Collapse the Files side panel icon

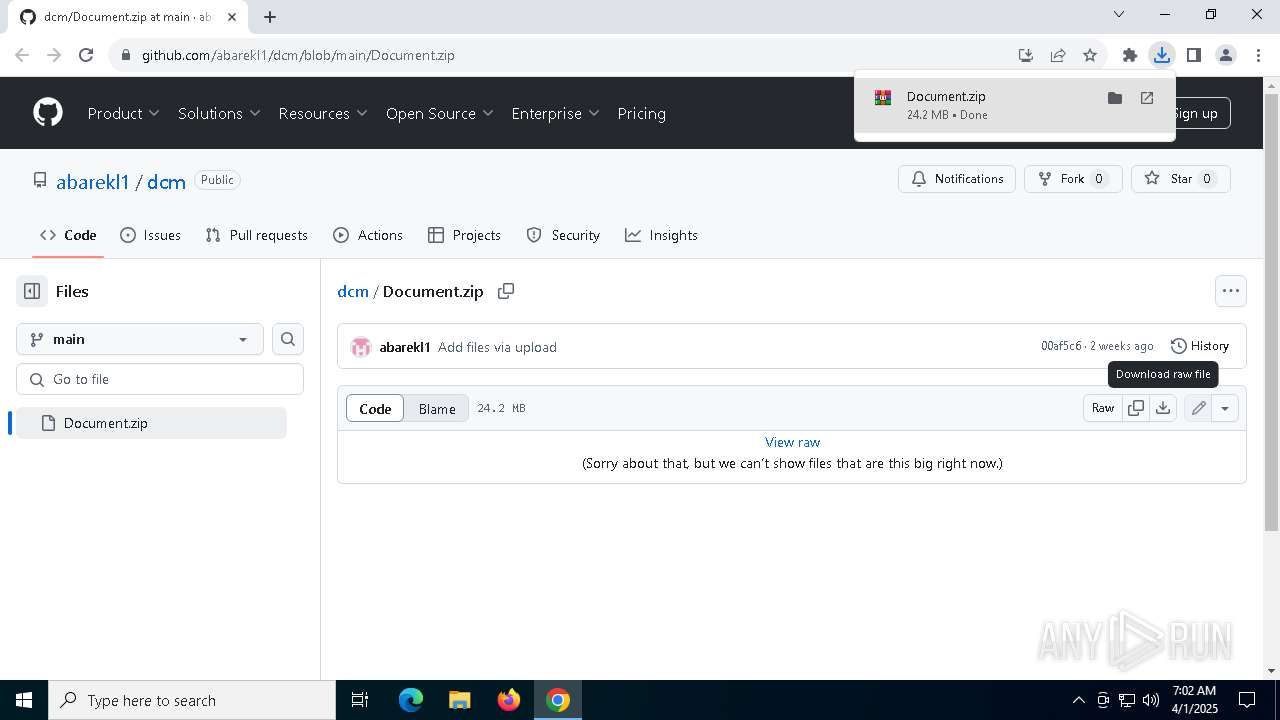[32, 291]
